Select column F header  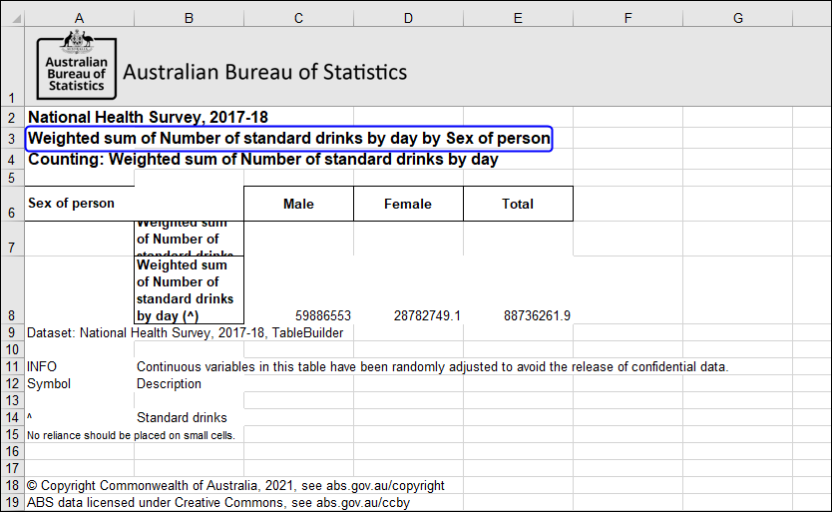[x=628, y=18]
